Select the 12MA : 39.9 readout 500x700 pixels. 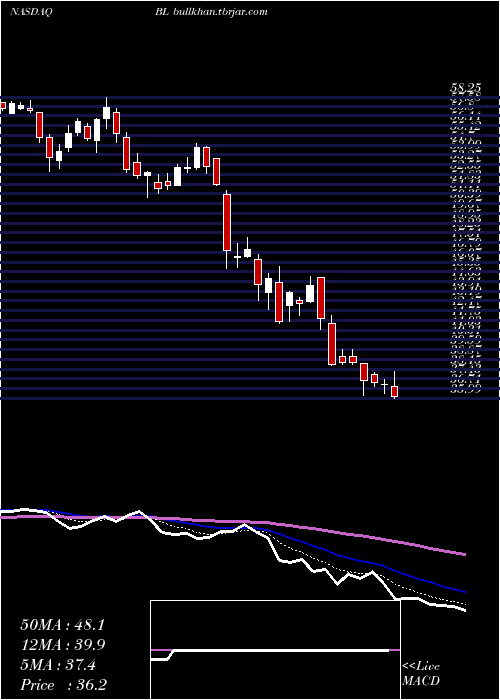[x=62, y=645]
